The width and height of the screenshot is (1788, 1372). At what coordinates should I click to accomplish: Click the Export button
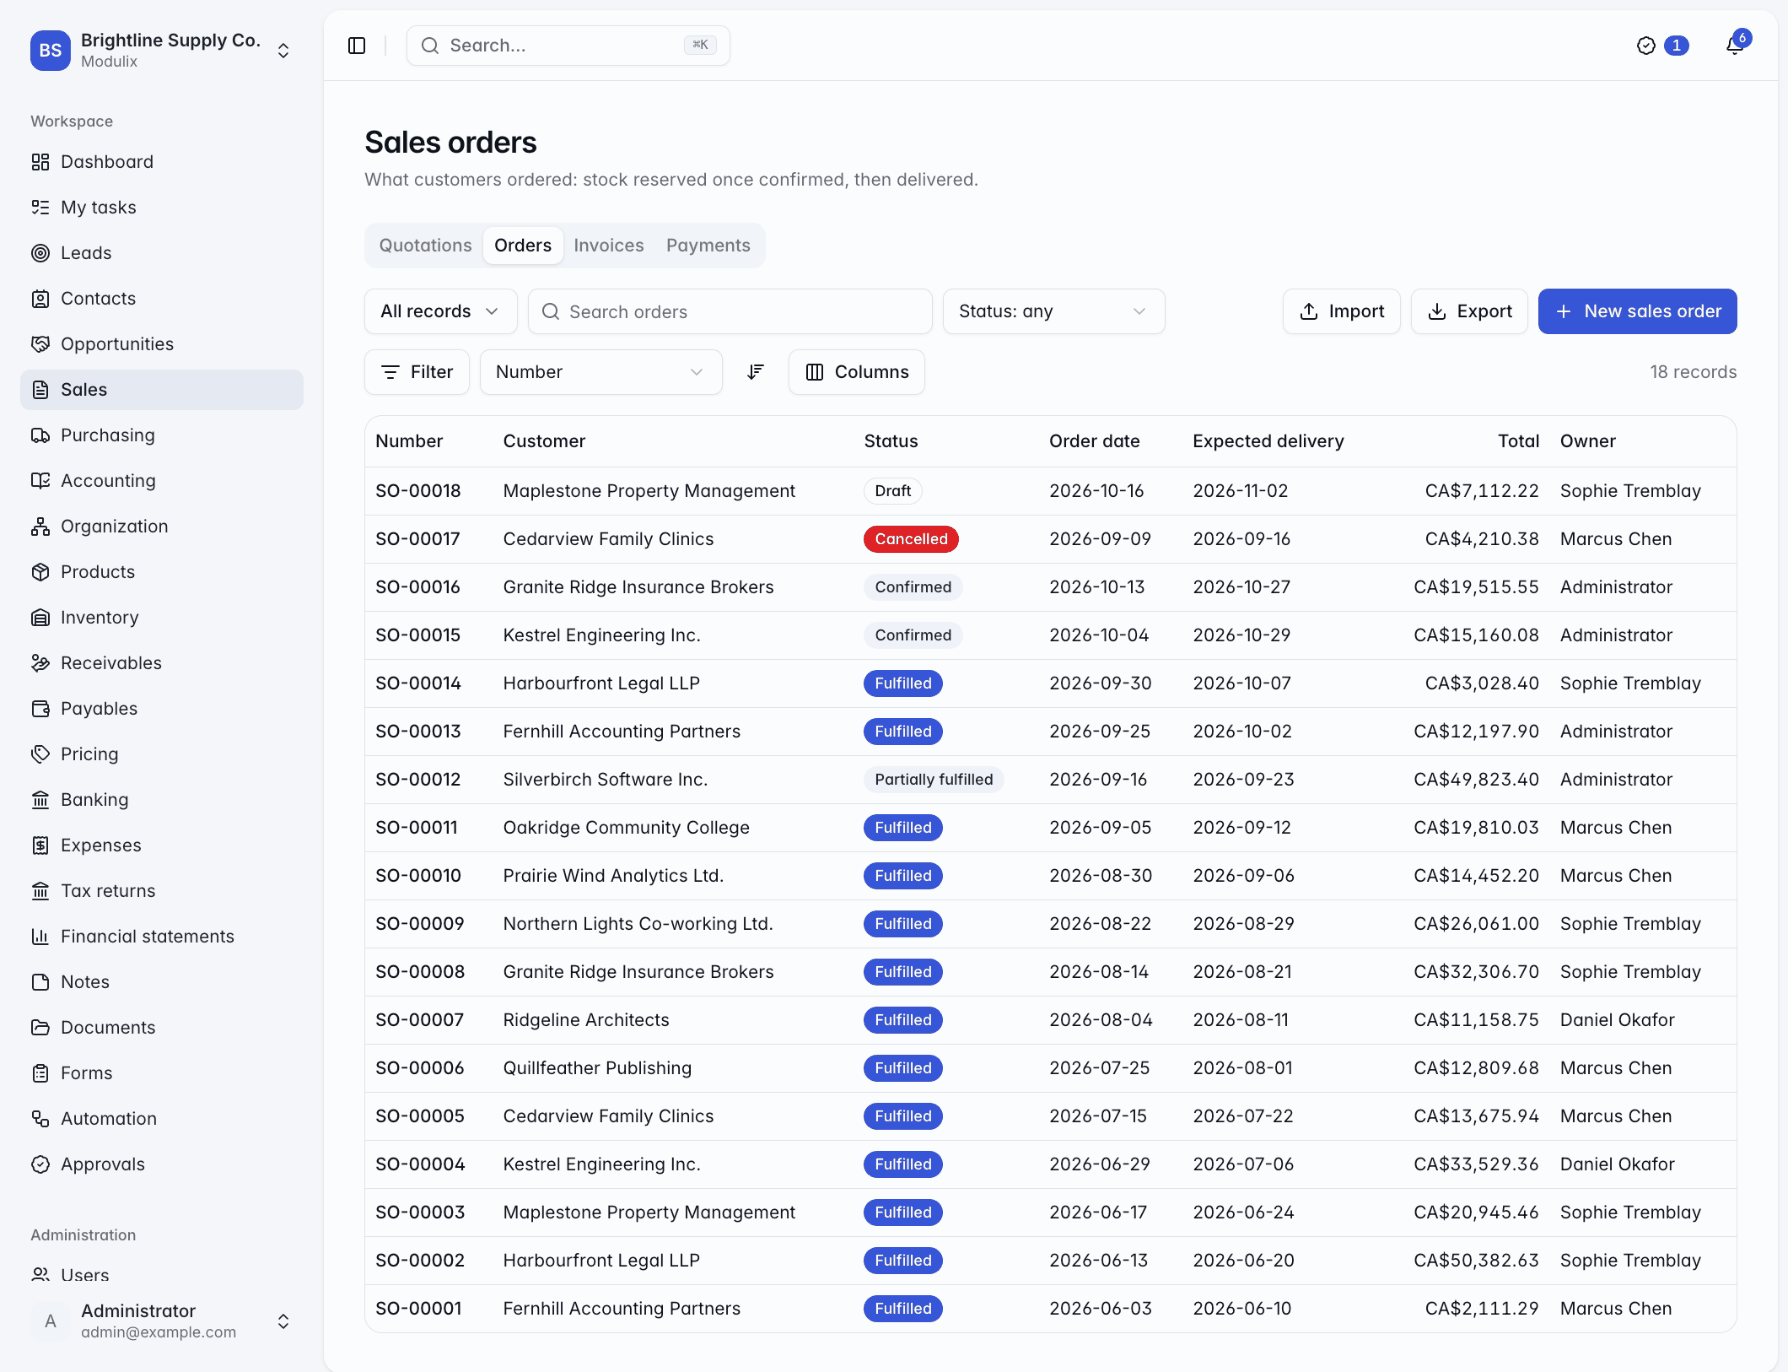(1469, 312)
